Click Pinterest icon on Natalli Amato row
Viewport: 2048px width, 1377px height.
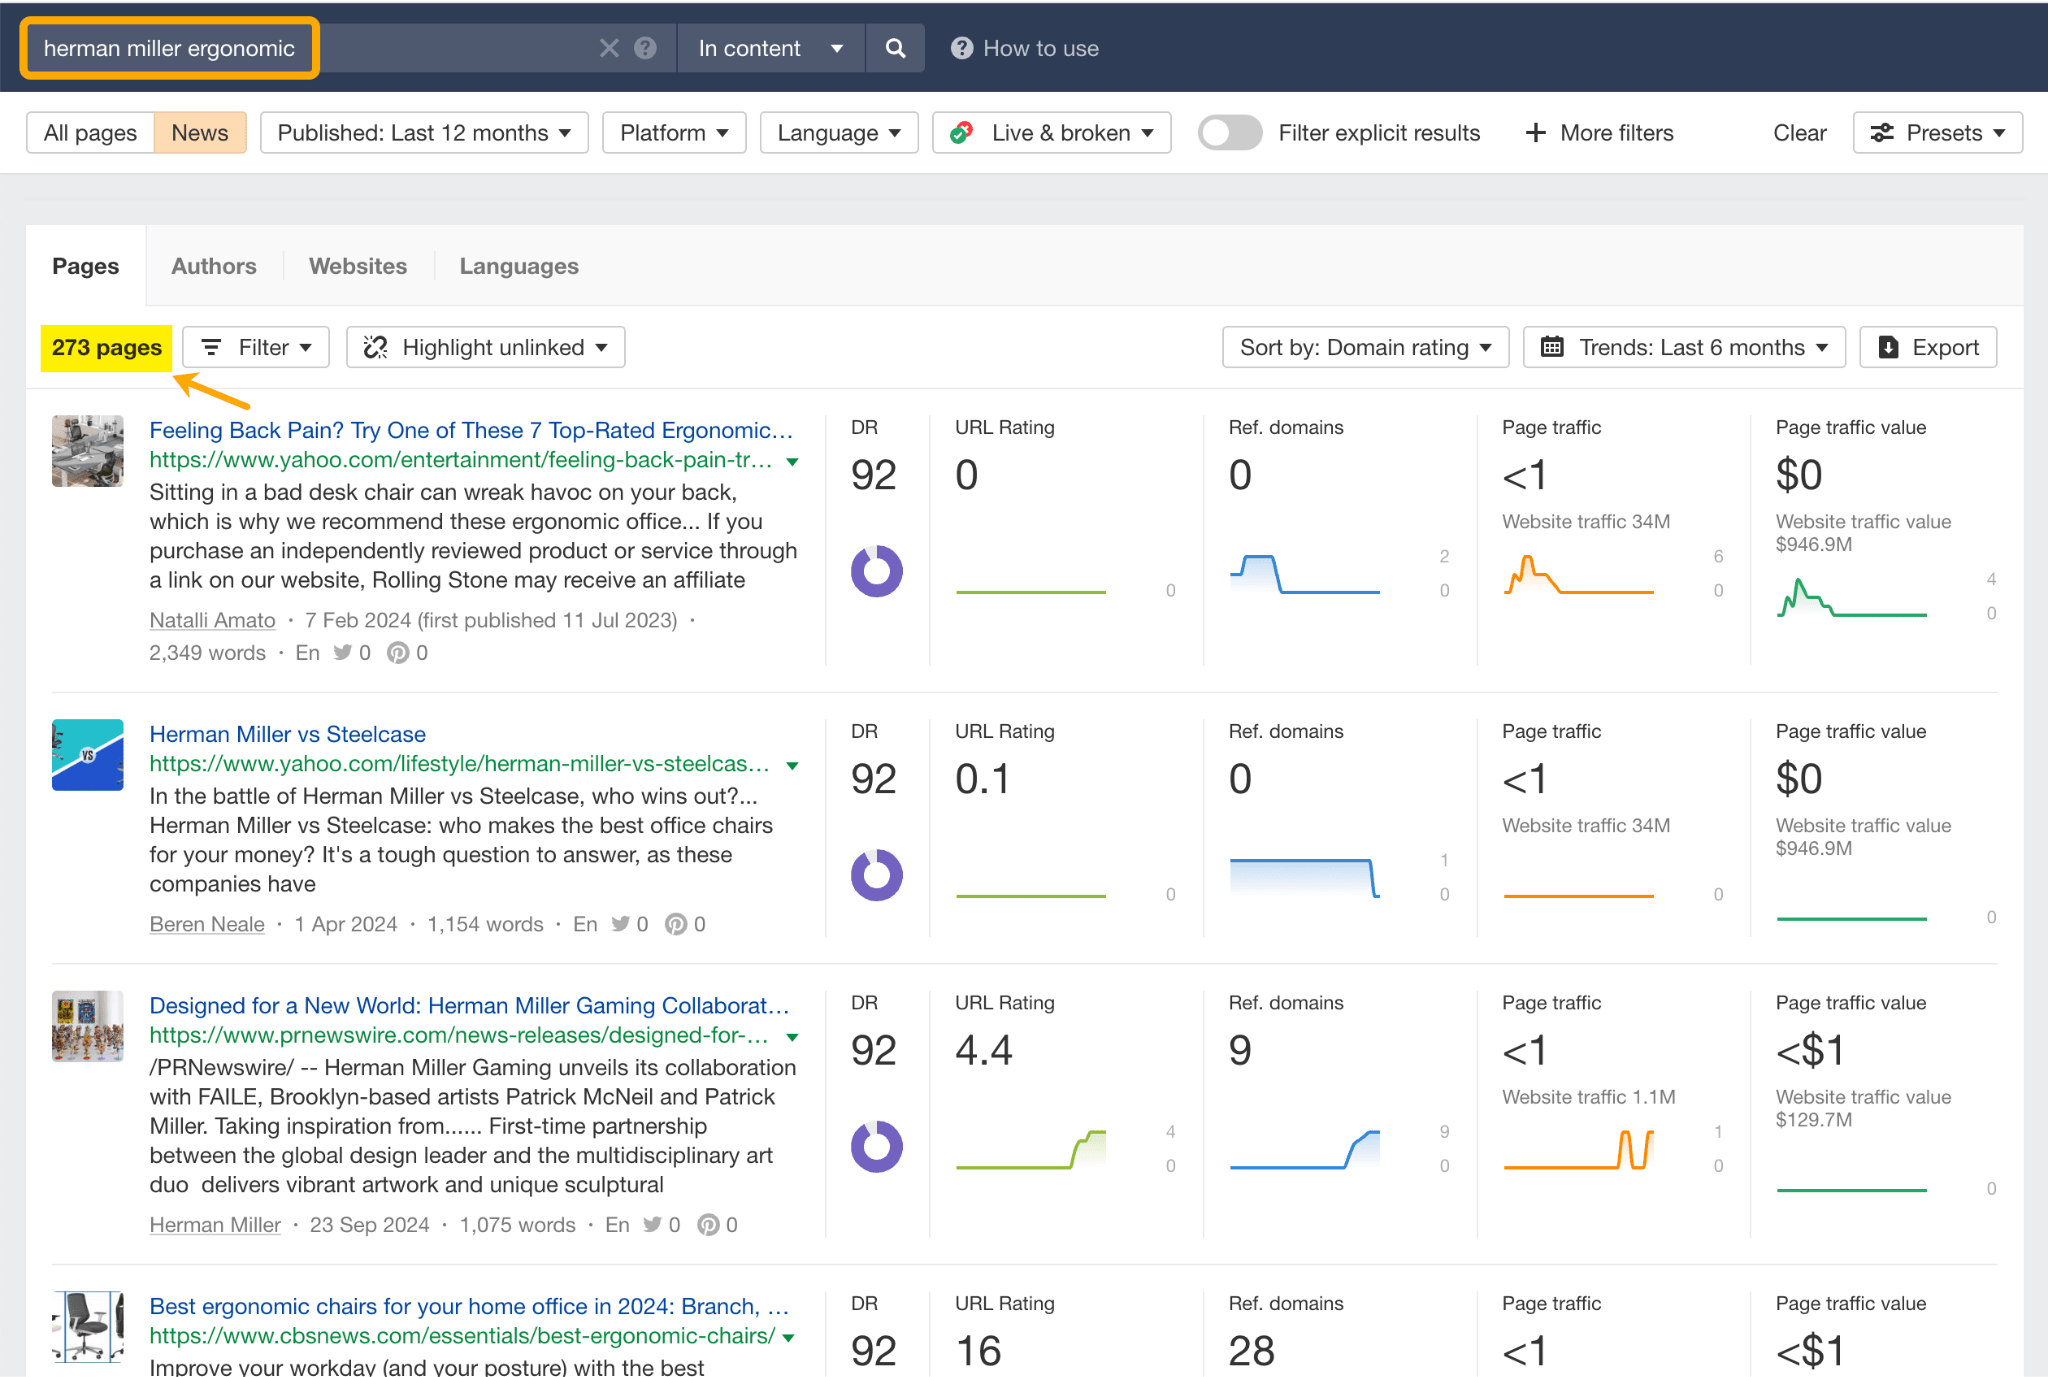point(398,652)
